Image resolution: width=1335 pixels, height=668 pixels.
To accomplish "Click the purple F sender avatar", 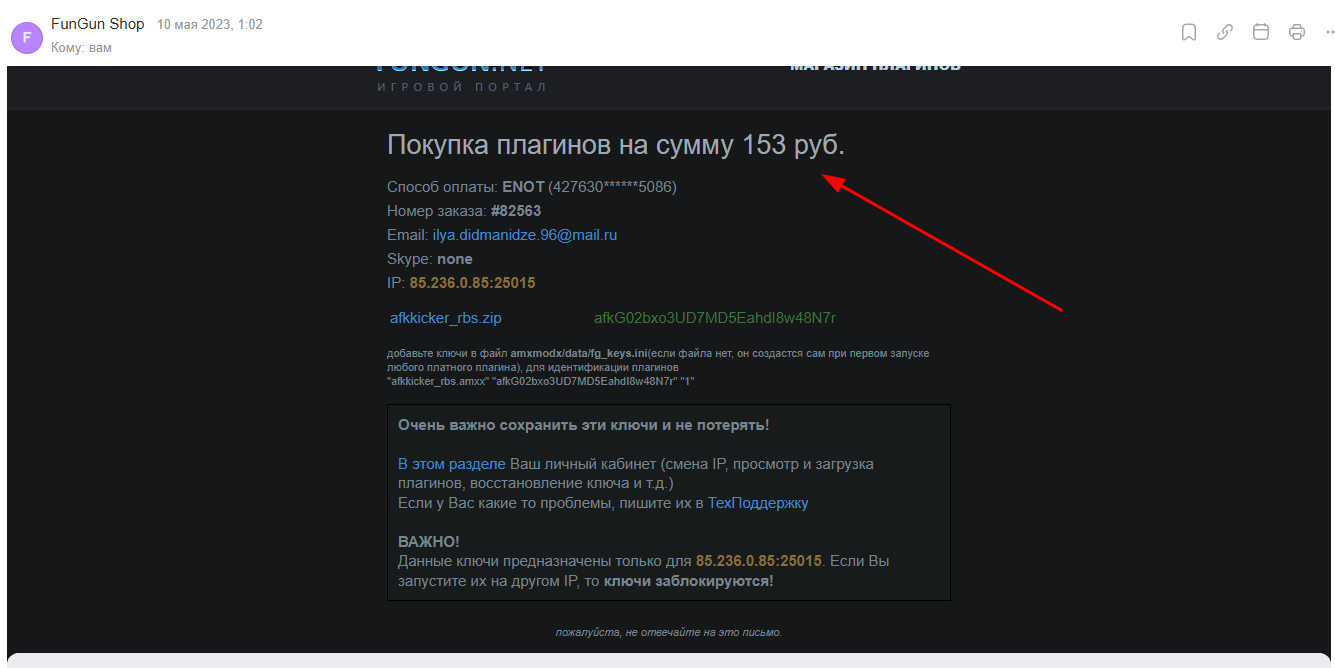I will (26, 37).
